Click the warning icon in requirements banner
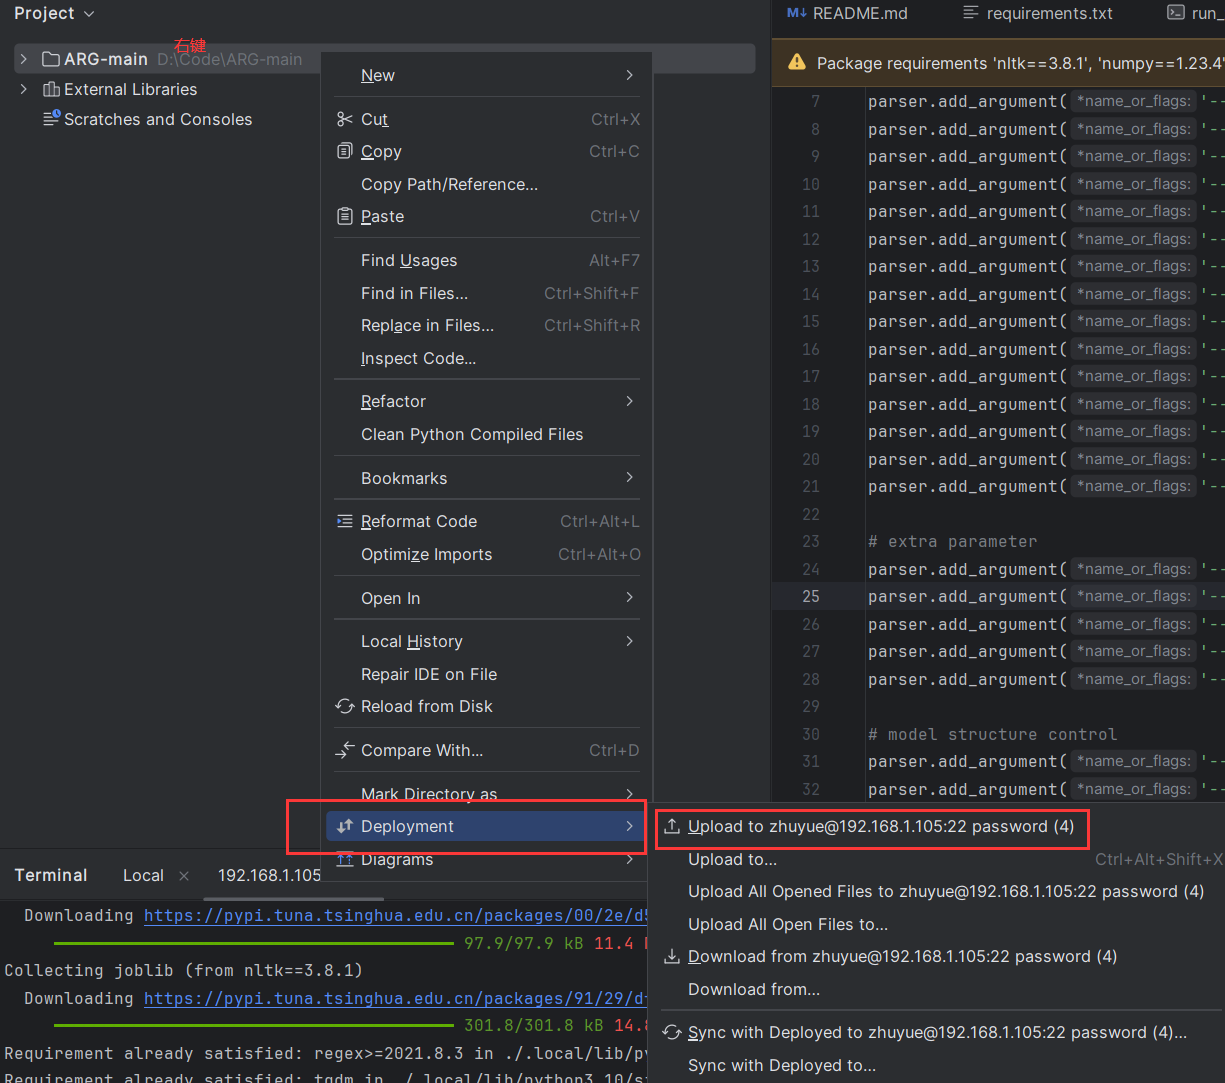Screen dimensions: 1225x1083 (797, 62)
